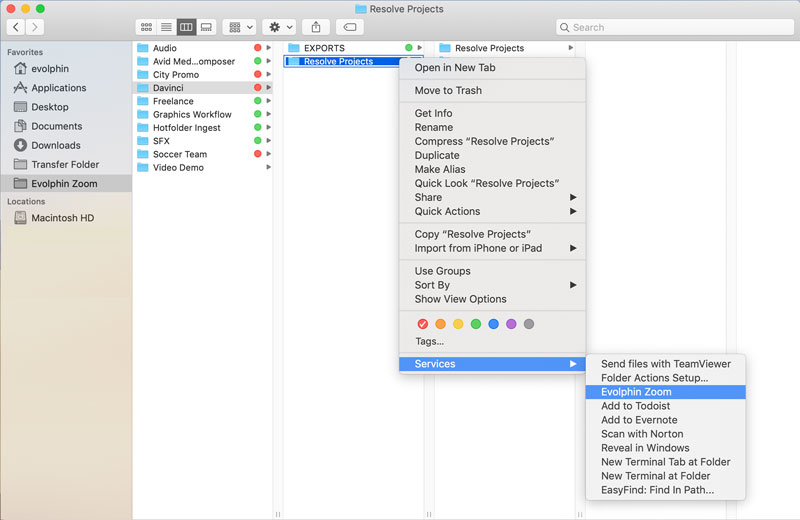The width and height of the screenshot is (800, 520).
Task: Choose Quick Look "Resolve Projects"
Action: point(492,184)
